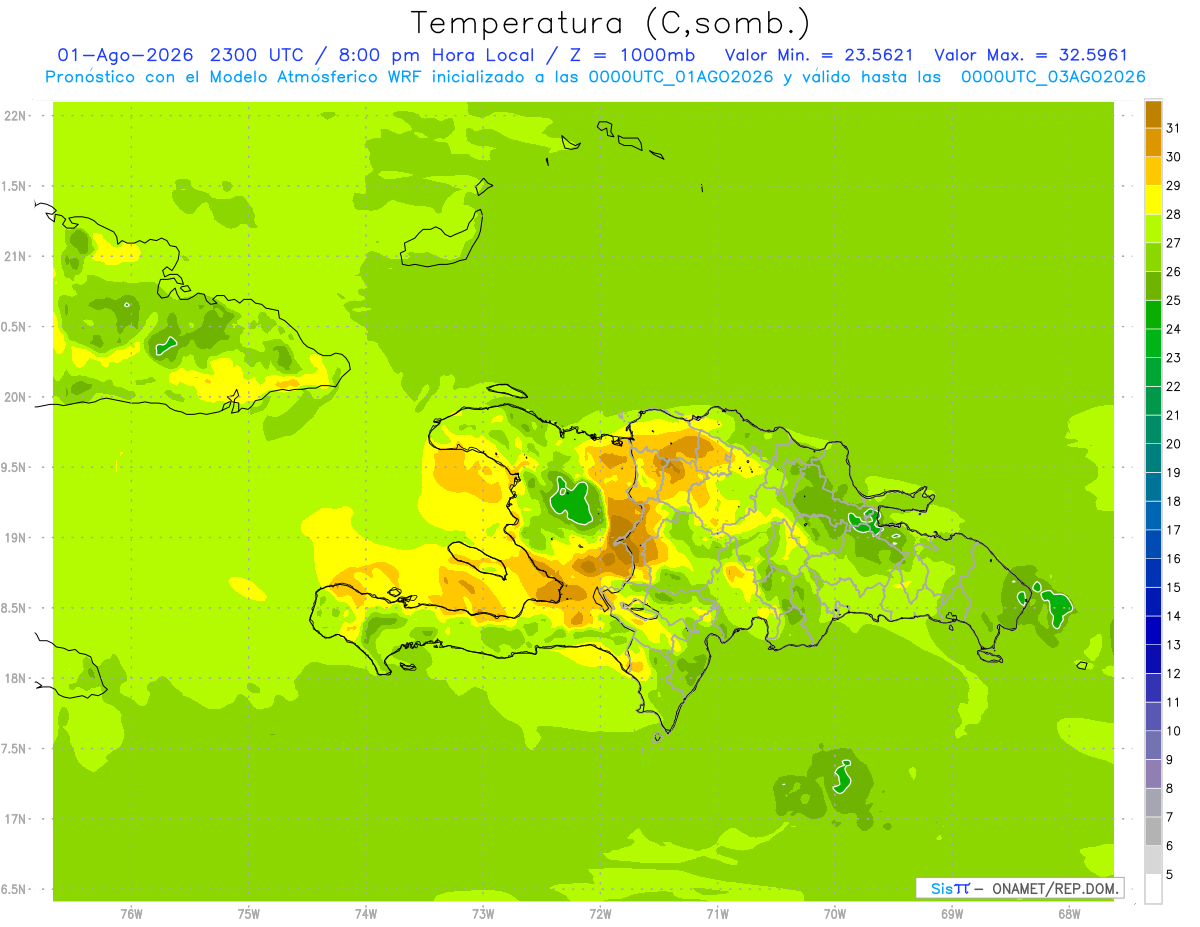This screenshot has width=1200, height=927.
Task: Click the "Valor Max. = 32.5961" text
Action: click(x=1030, y=55)
